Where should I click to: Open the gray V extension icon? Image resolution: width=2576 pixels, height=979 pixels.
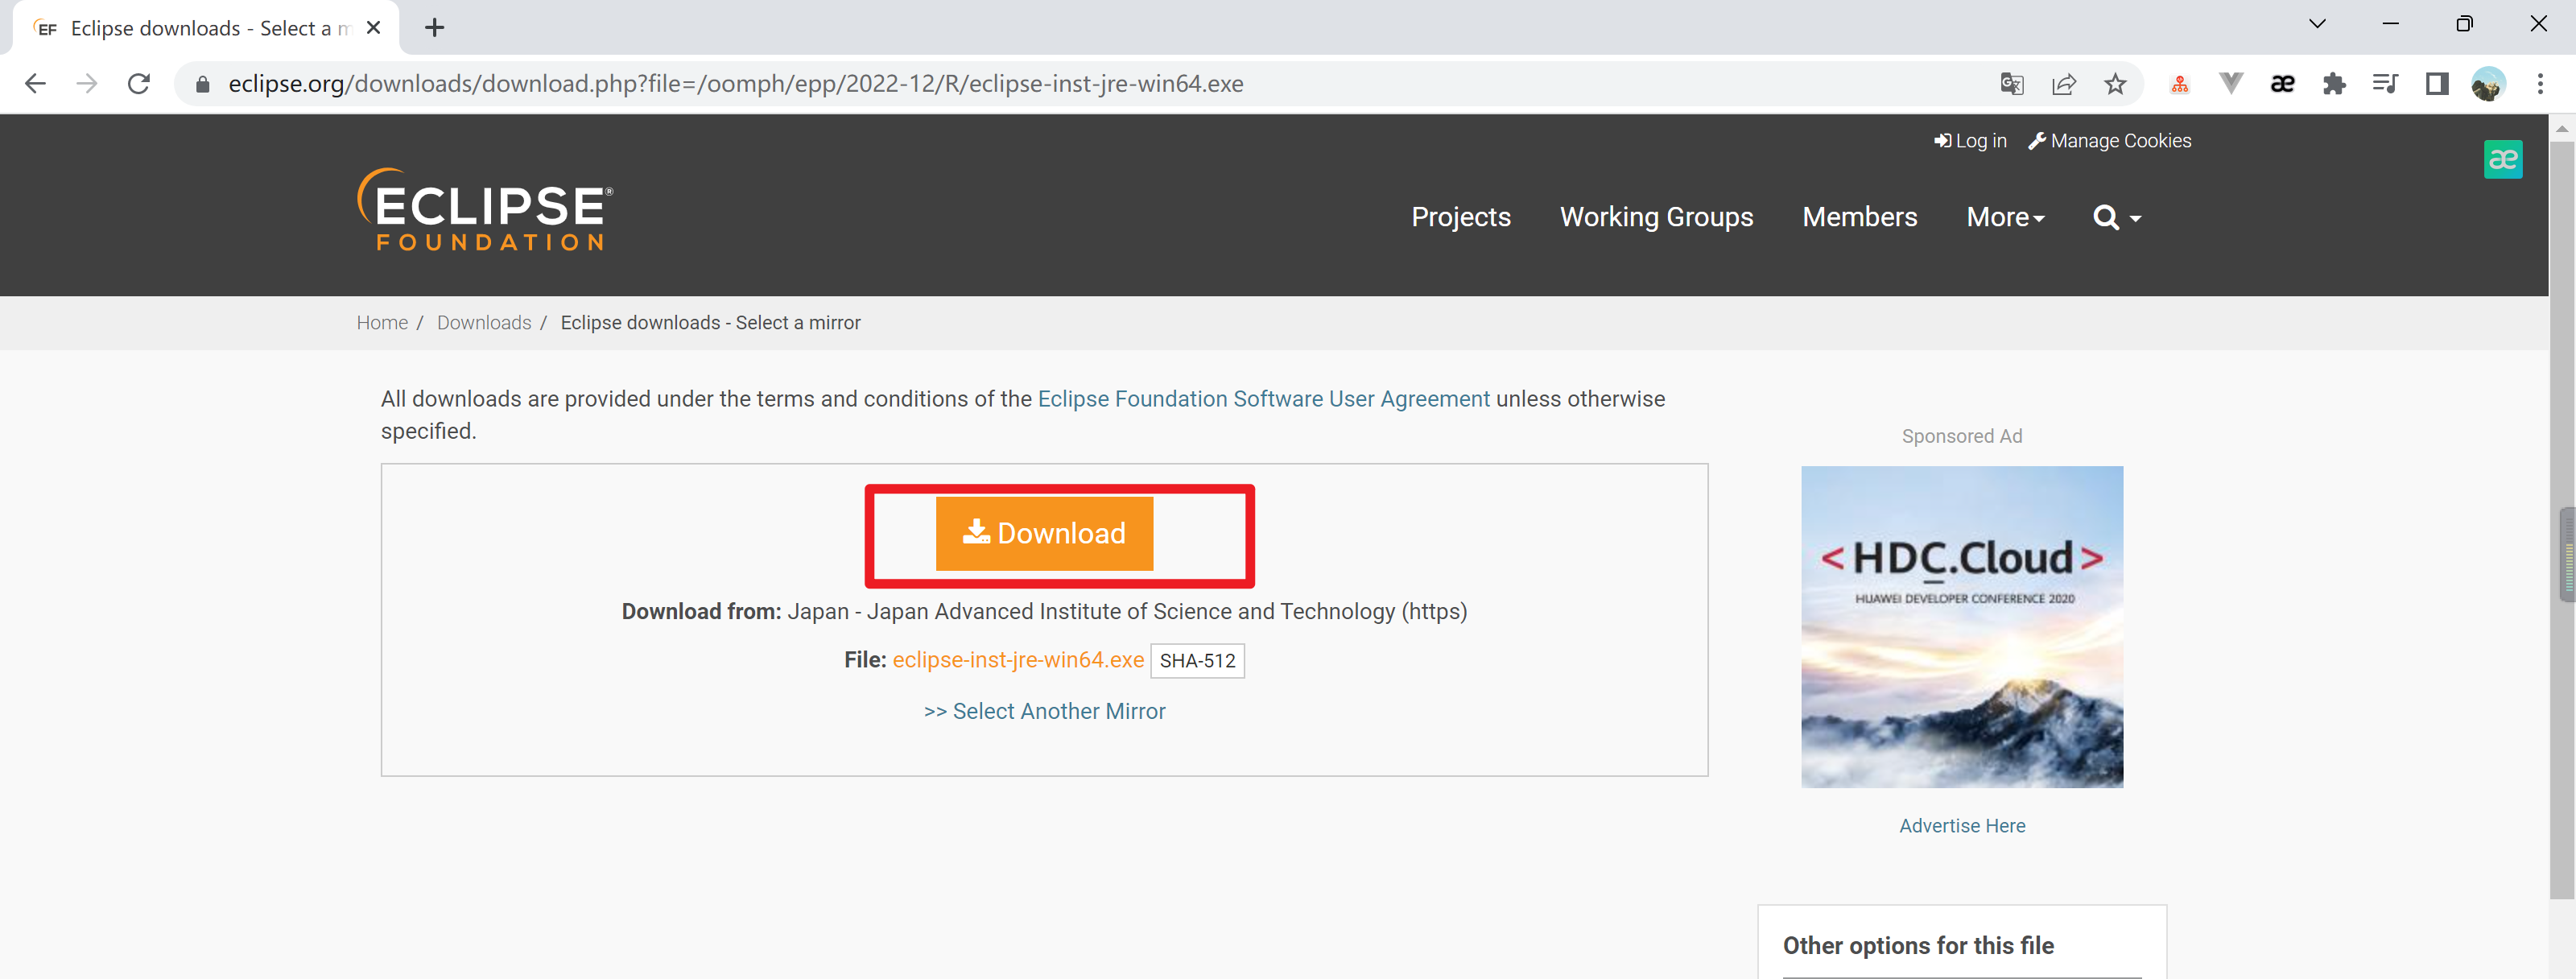[2231, 84]
